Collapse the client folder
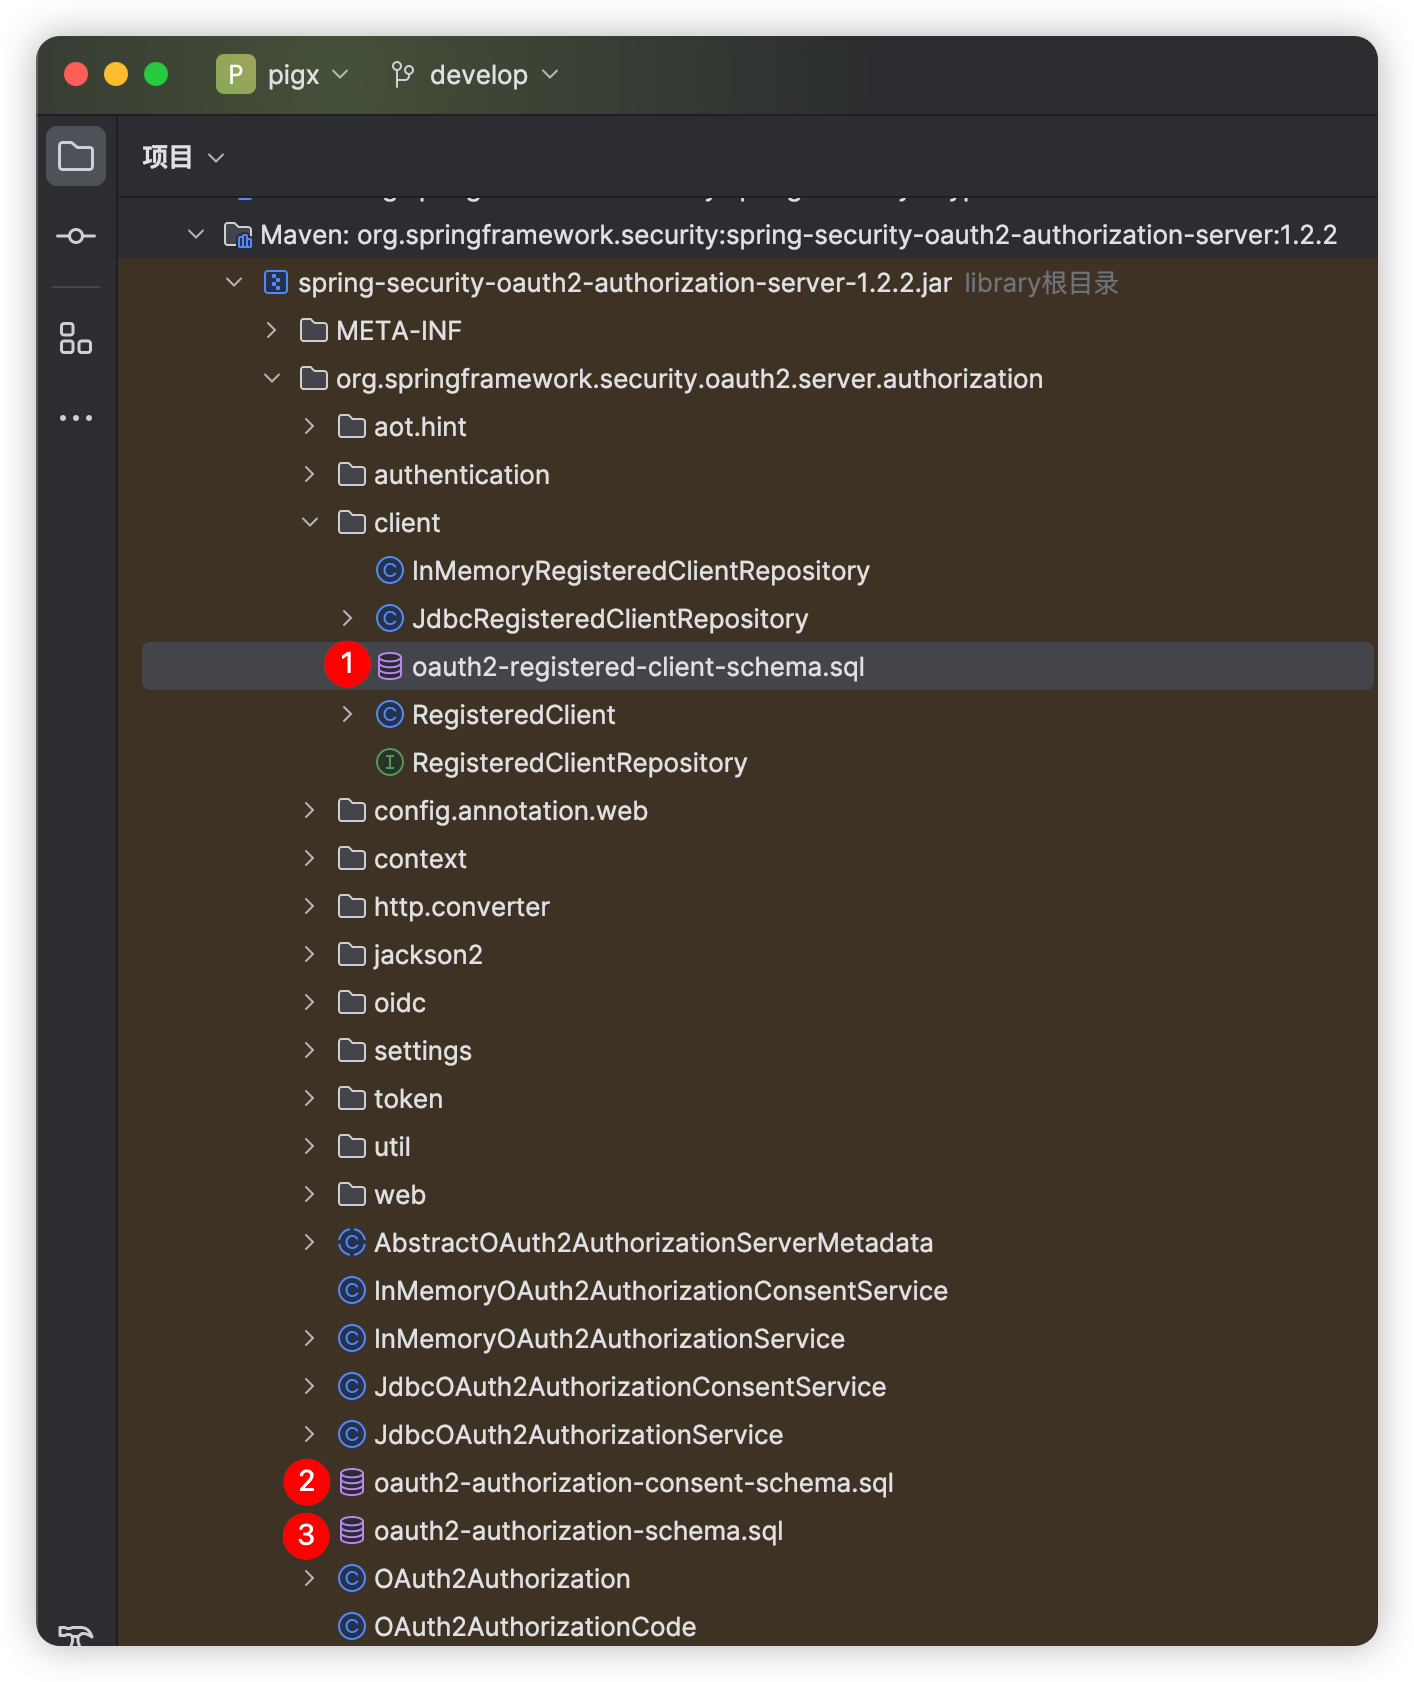Image resolution: width=1414 pixels, height=1682 pixels. click(x=310, y=523)
